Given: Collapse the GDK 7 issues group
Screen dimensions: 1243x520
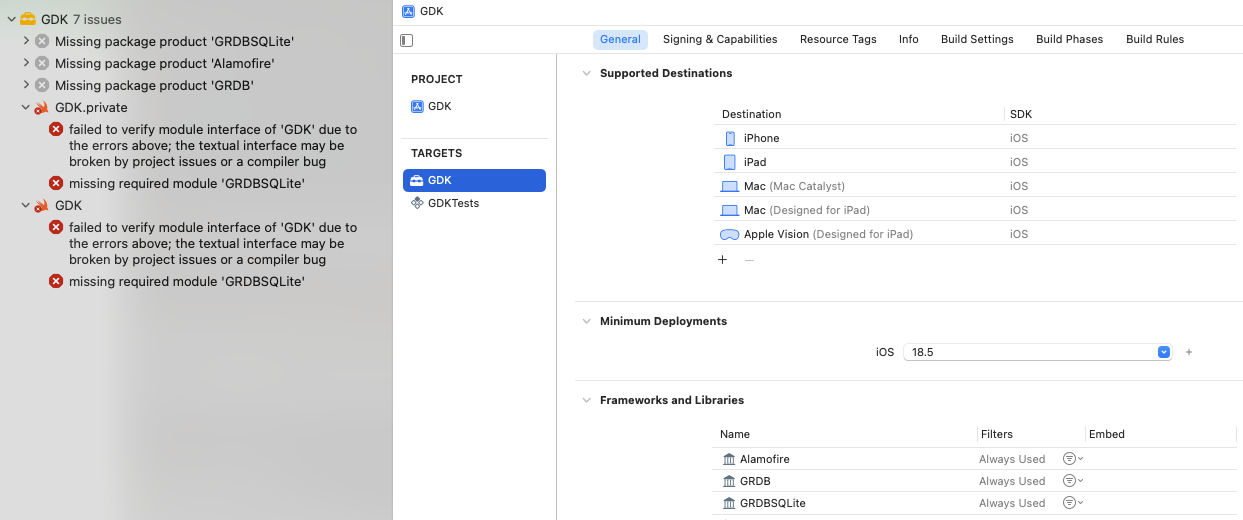Looking at the screenshot, I should coord(11,19).
